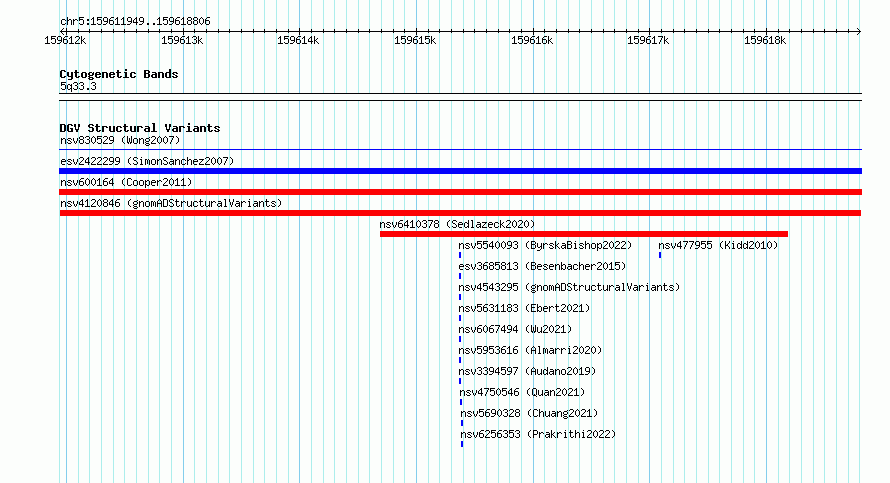Click nsv477955 (Kidd2010) variant label
Viewport: 890px width, 483px height.
718,245
